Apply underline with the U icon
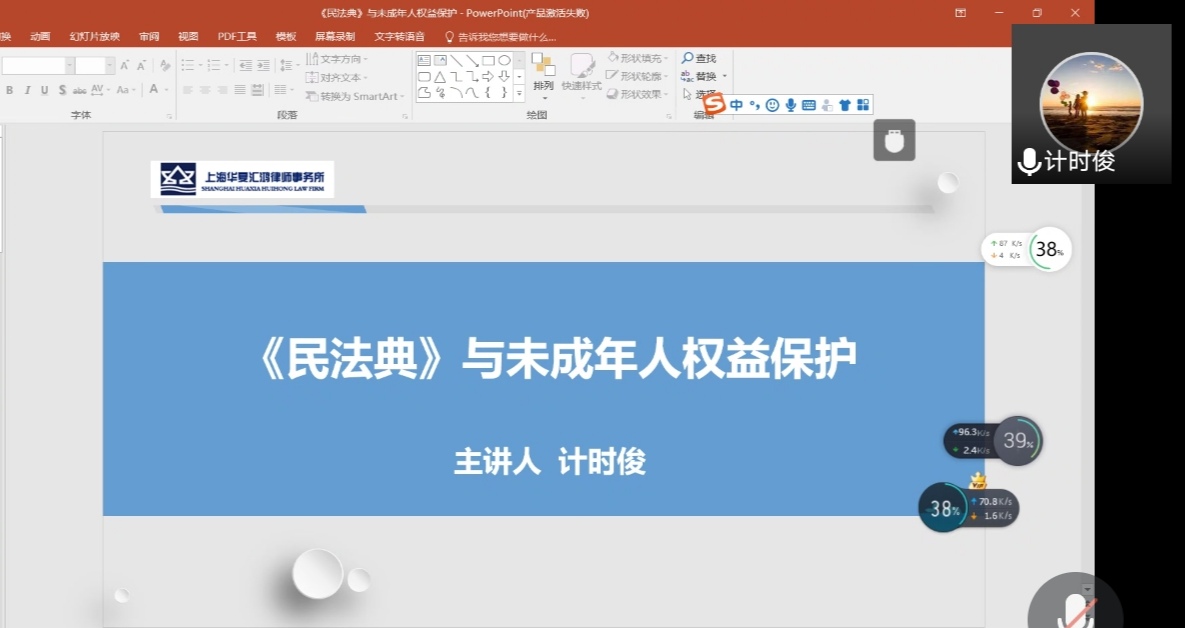 tap(44, 90)
